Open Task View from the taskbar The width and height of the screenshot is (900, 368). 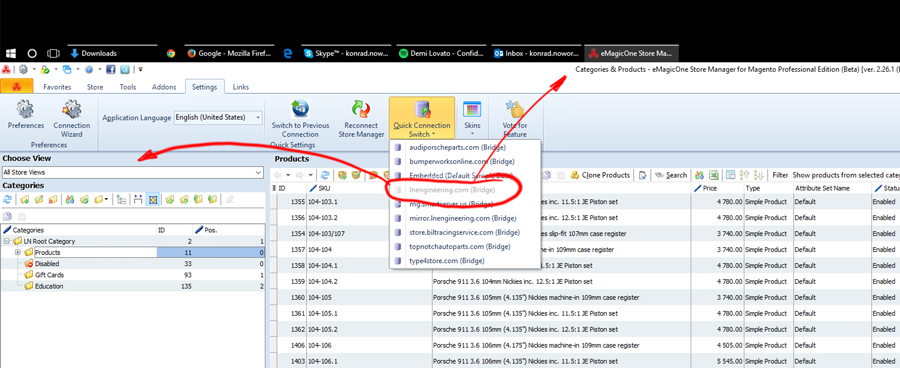pyautogui.click(x=53, y=53)
